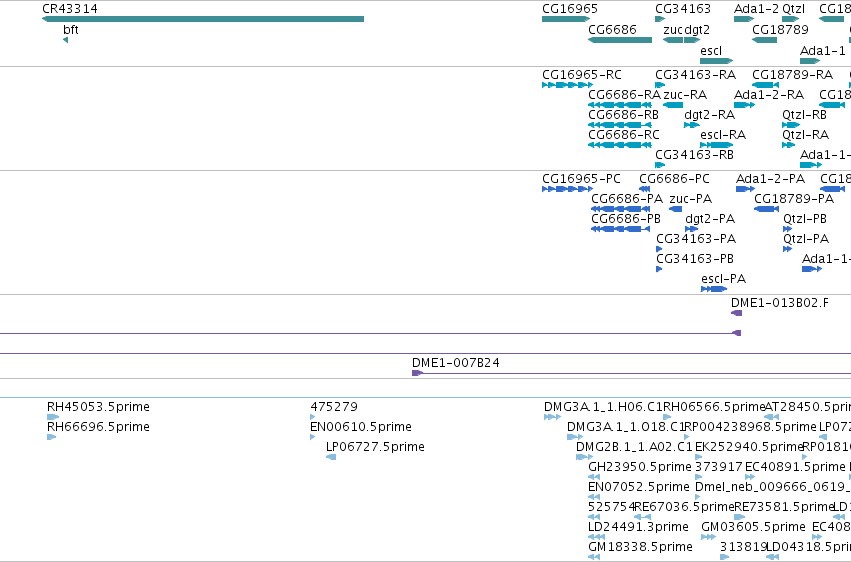This screenshot has height=562, width=851.
Task: Select the CG6686-PC protein label
Action: [x=674, y=179]
